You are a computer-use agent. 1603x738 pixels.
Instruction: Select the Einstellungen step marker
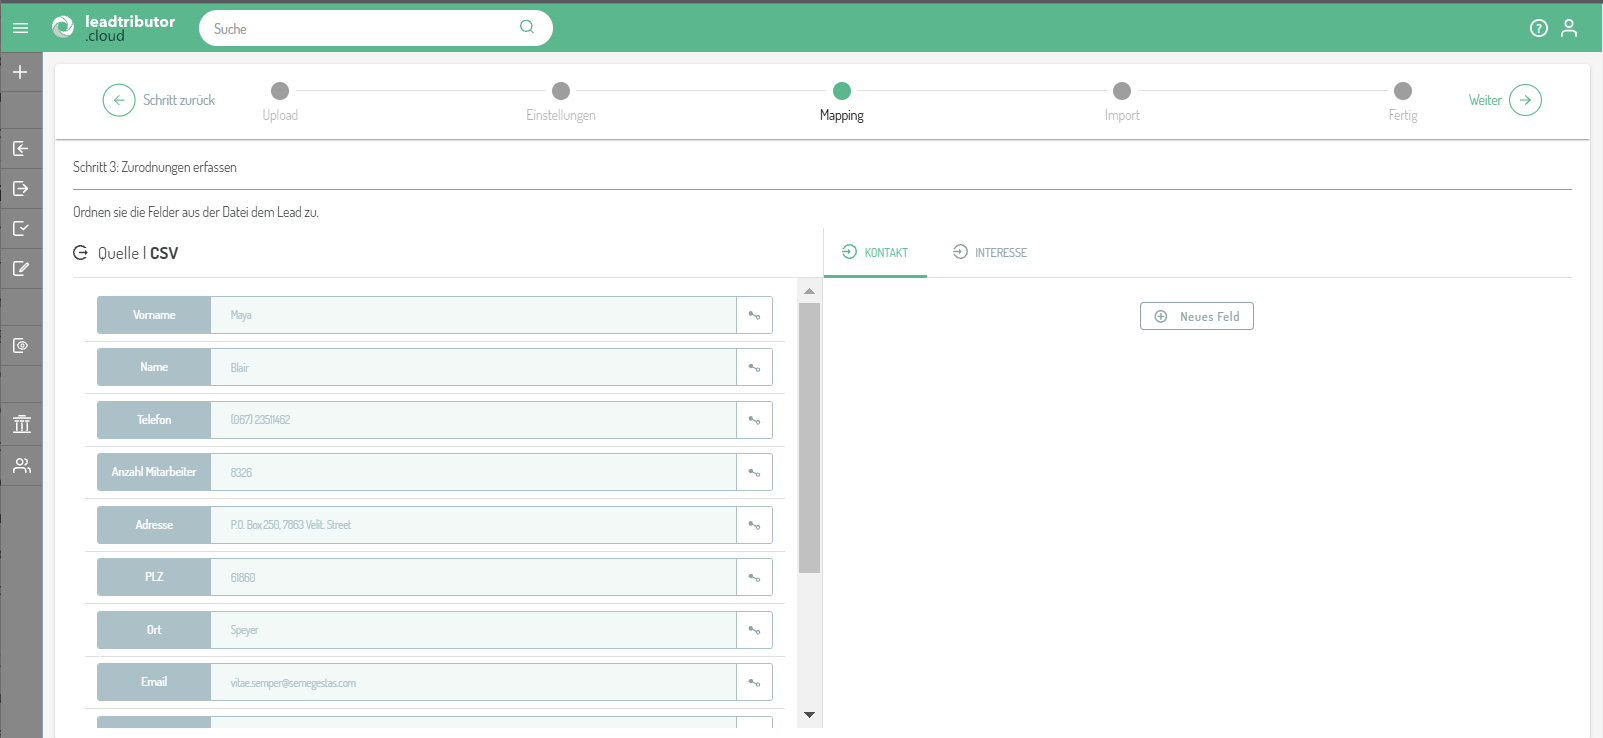pos(561,91)
